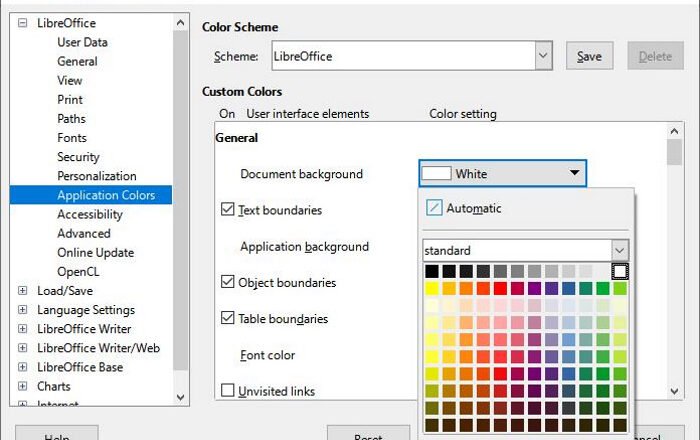This screenshot has height=440, width=700.
Task: Click the Application background label
Action: [304, 246]
